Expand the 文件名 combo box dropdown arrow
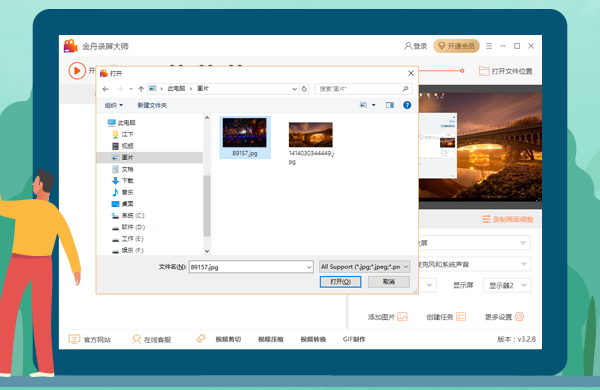 309,267
